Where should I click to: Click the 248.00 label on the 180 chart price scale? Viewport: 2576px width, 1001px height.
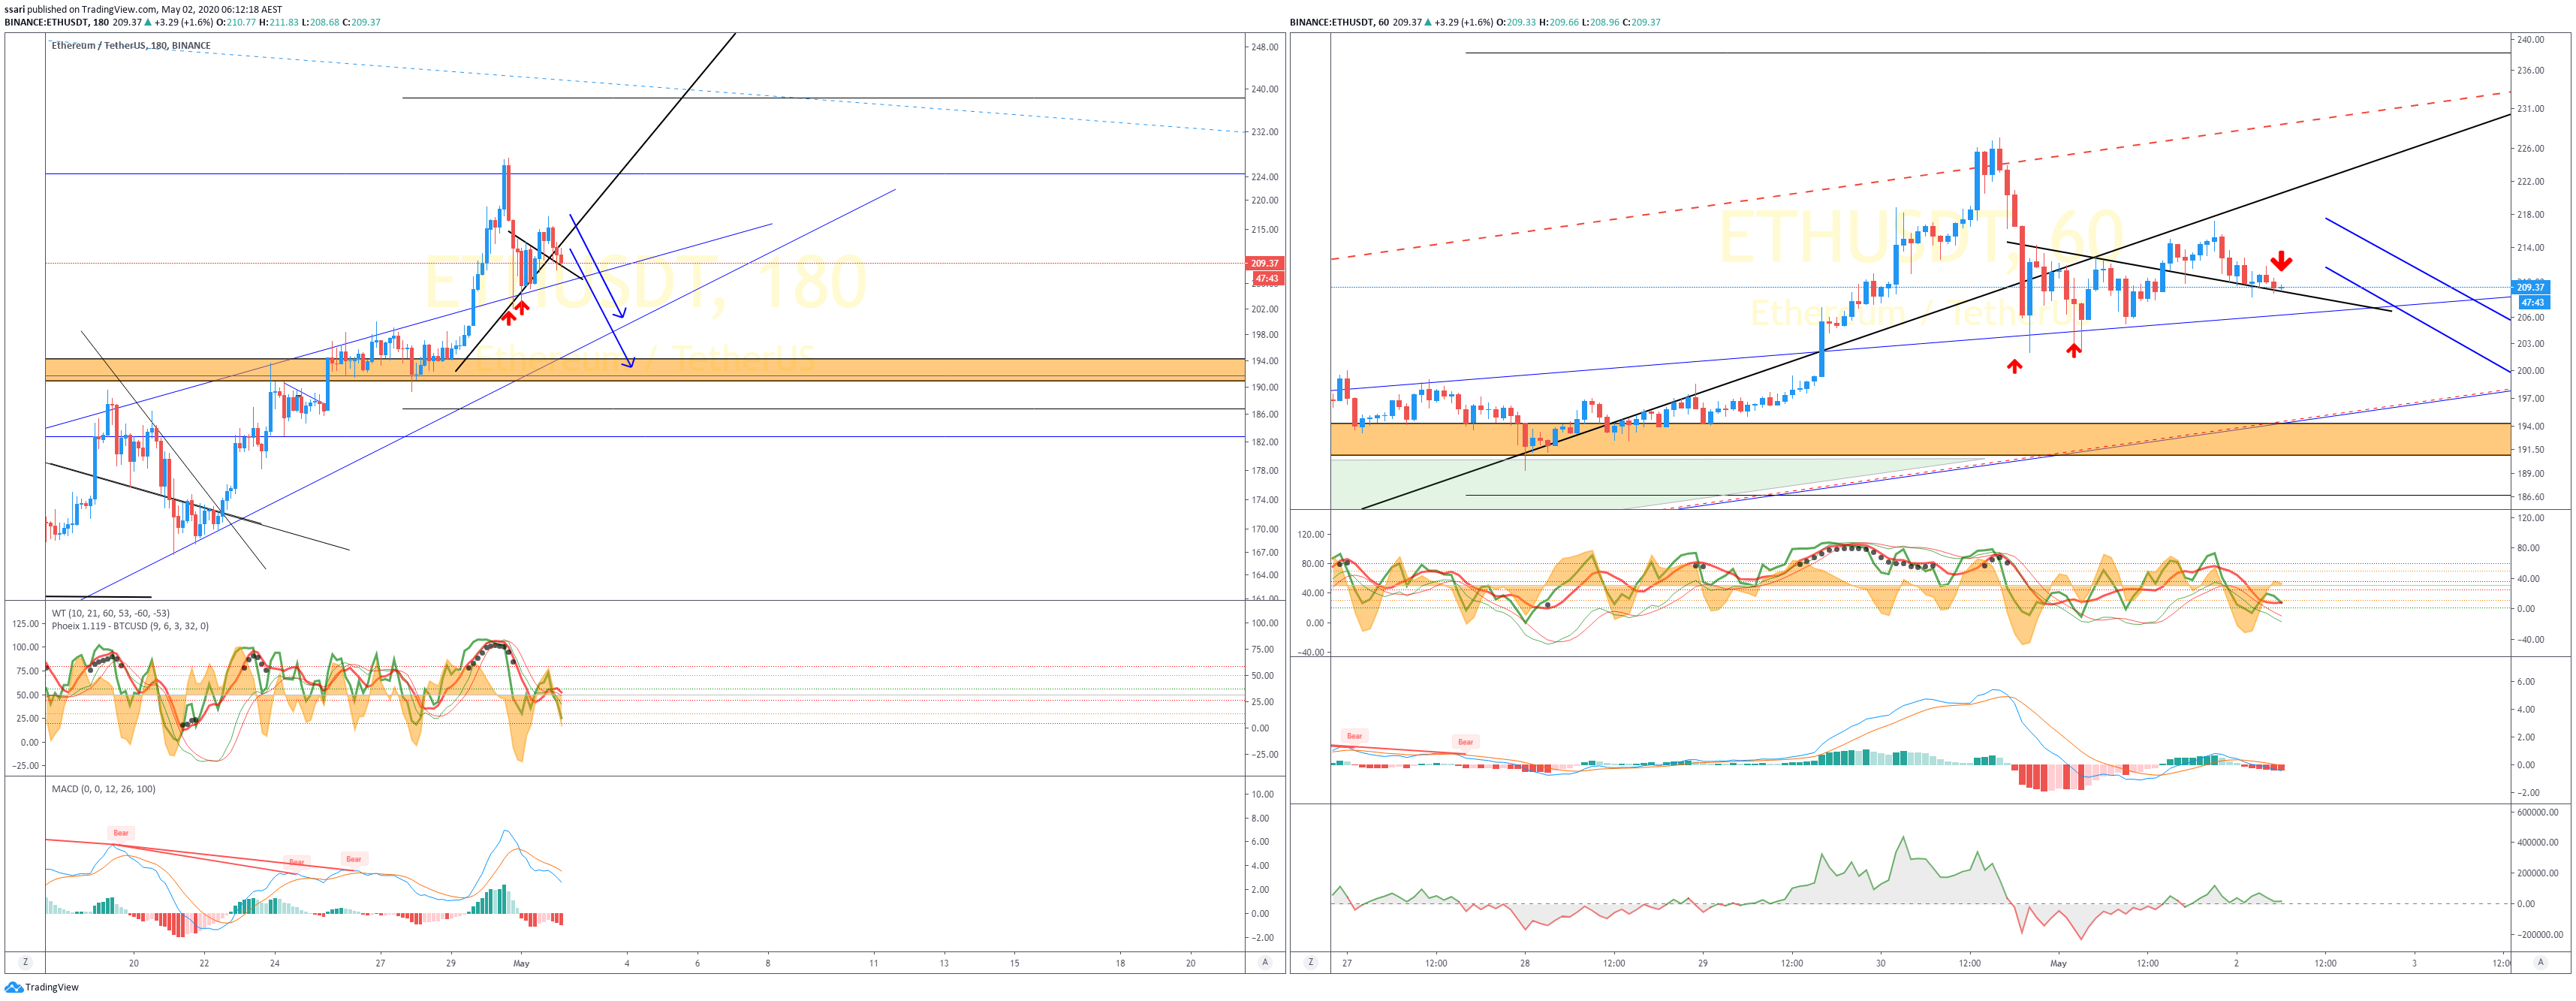1264,47
